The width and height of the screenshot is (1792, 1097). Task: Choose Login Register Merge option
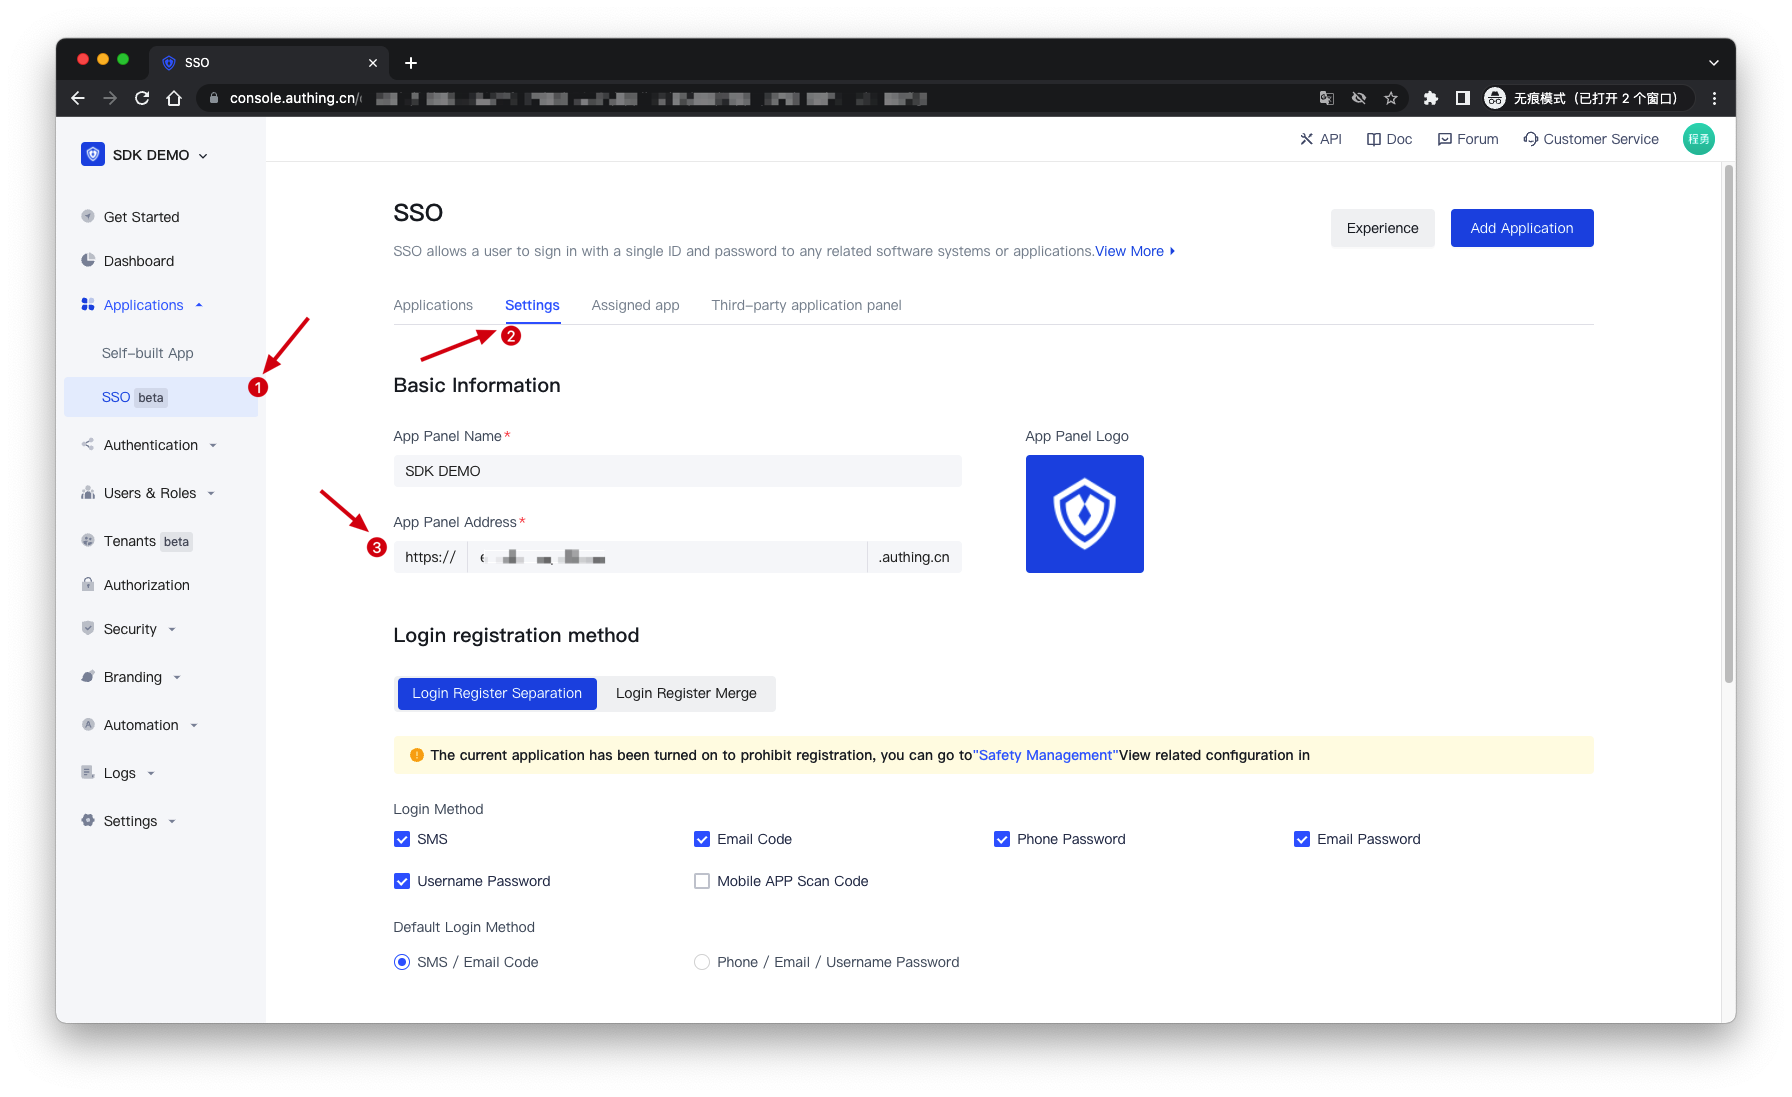coord(686,693)
